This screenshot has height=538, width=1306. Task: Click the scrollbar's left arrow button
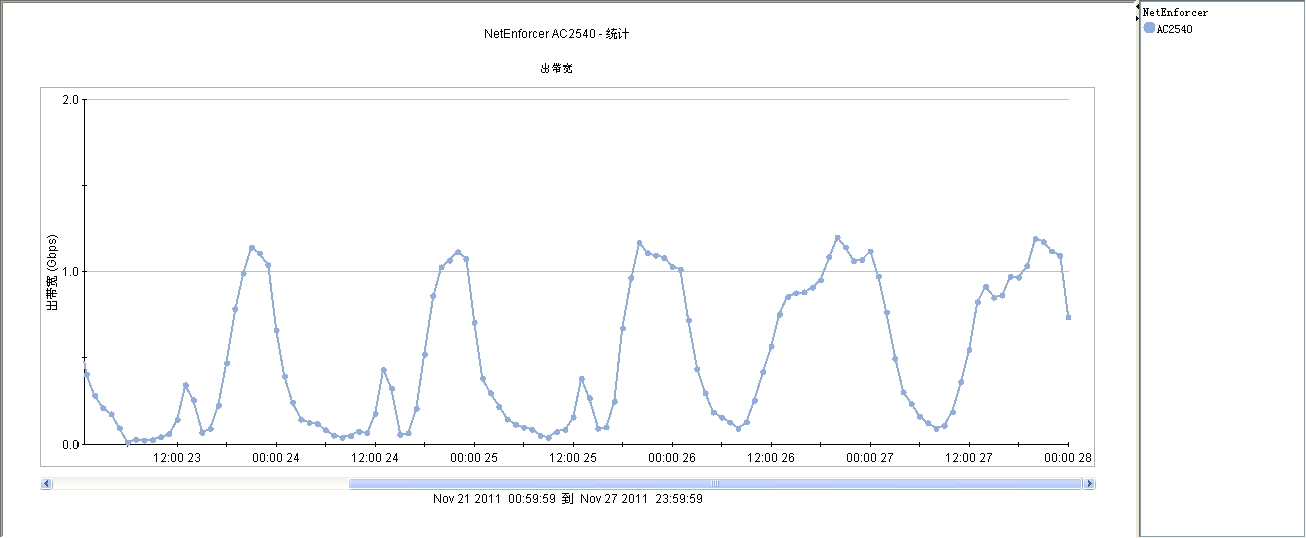46,484
